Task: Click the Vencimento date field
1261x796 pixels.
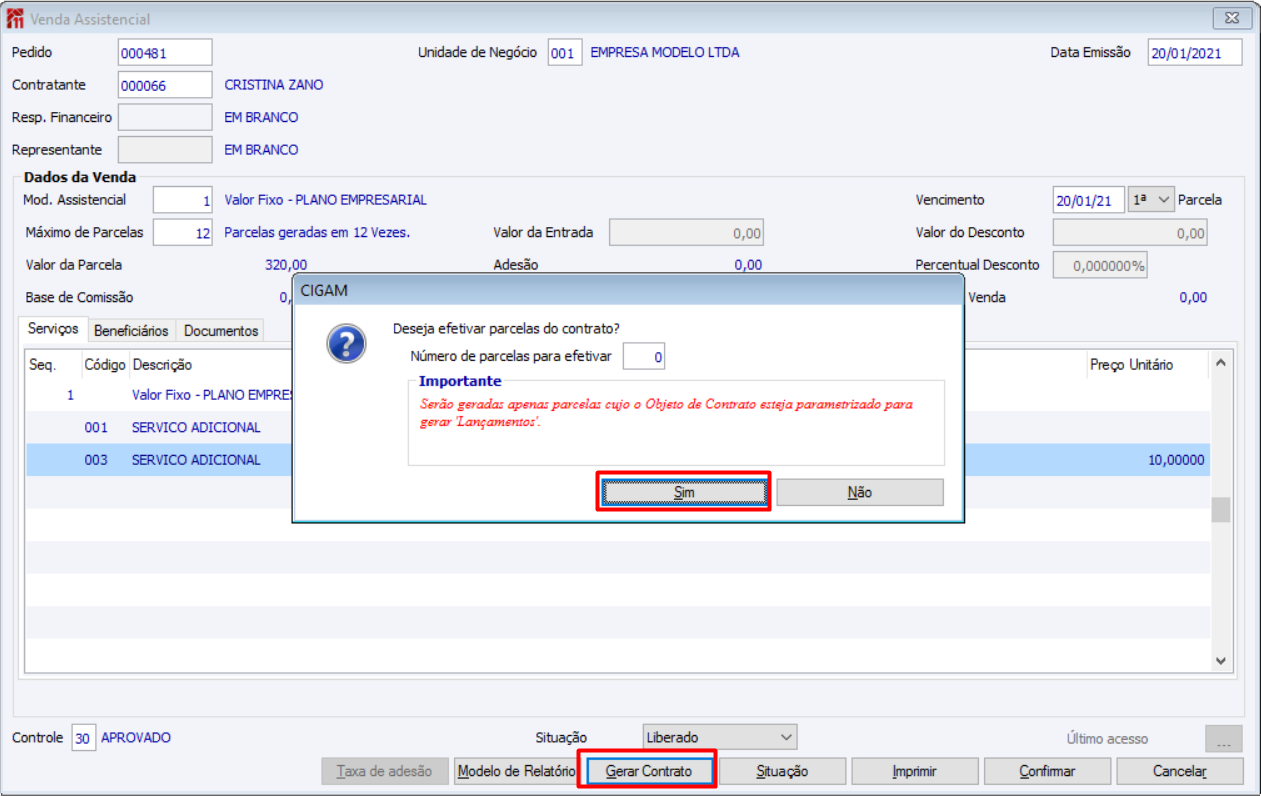Action: click(x=1089, y=199)
